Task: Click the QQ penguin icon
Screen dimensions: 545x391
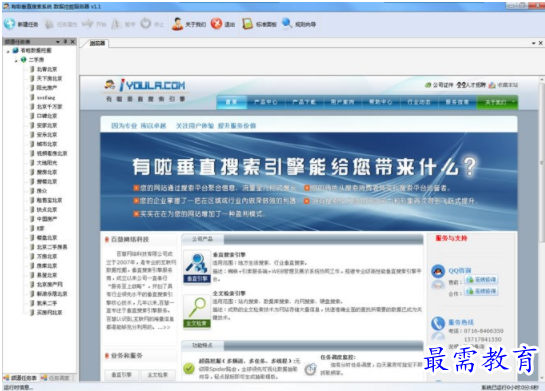Action: pos(438,271)
